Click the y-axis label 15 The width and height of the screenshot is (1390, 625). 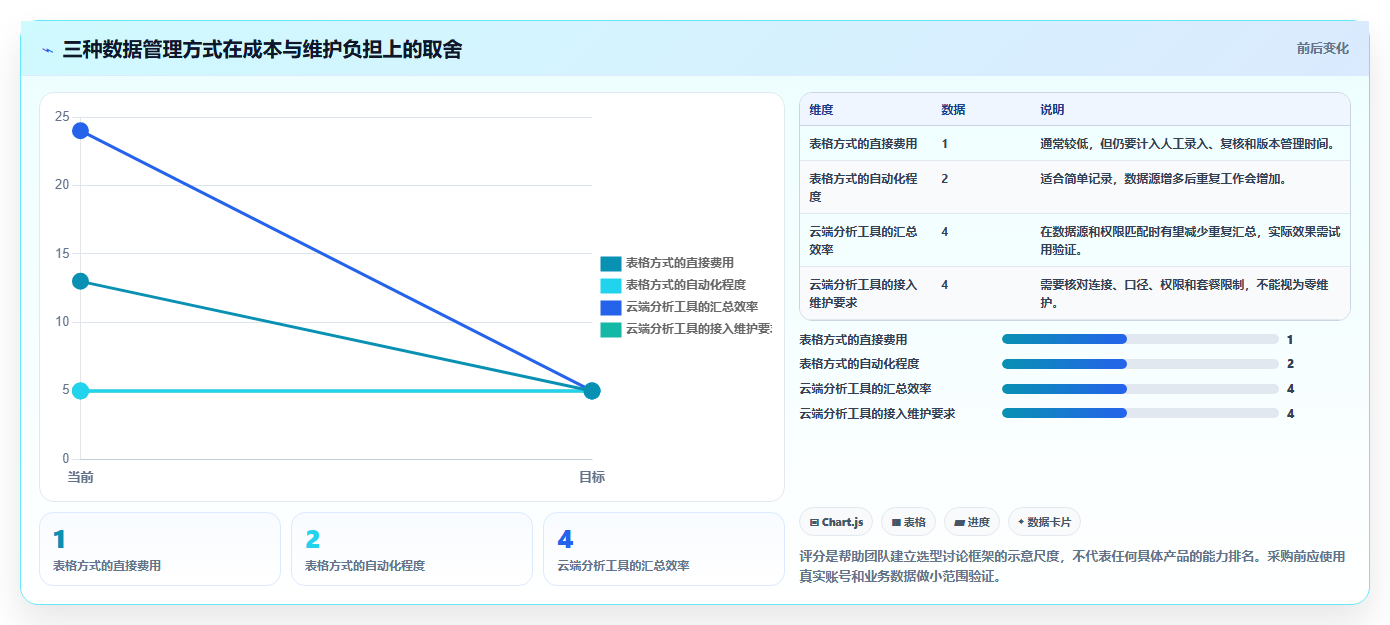62,254
